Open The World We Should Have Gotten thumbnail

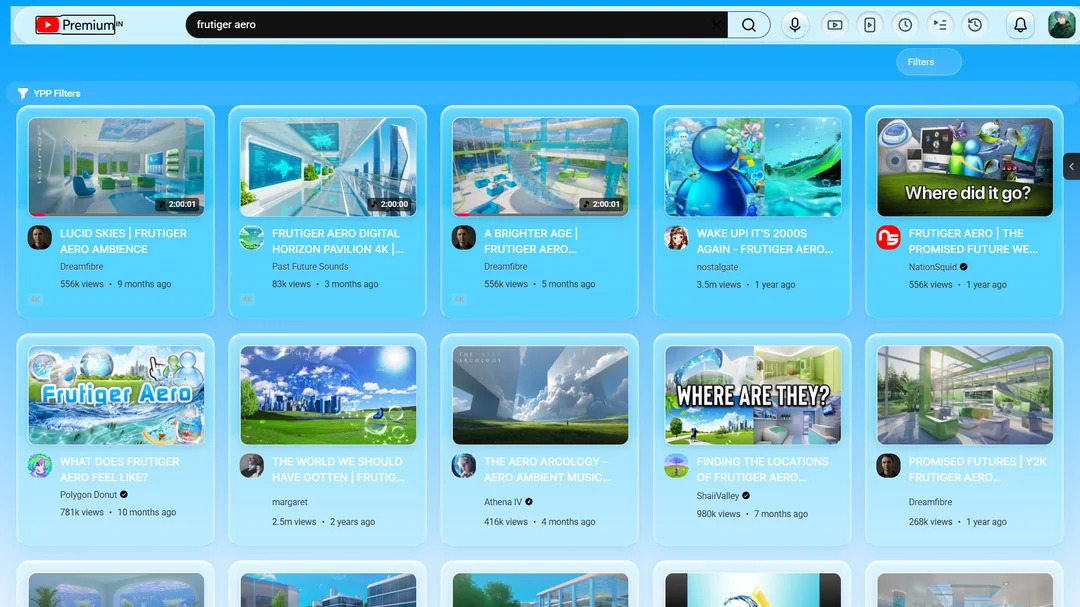(328, 395)
